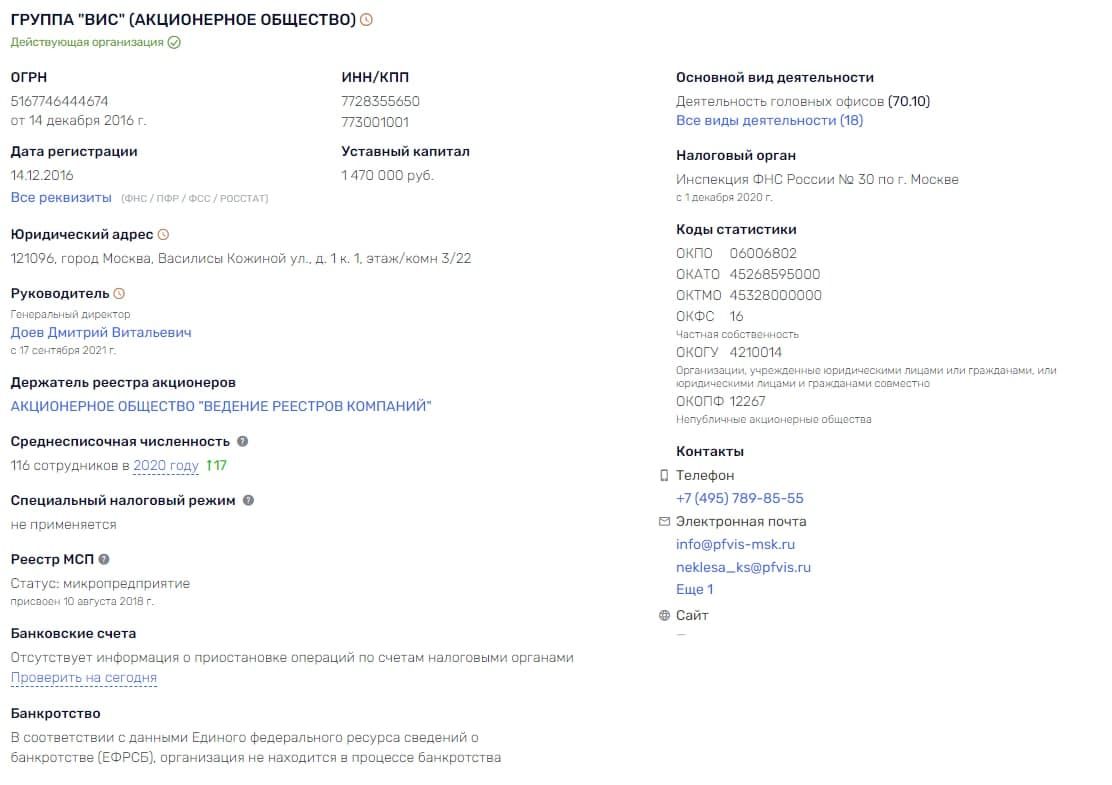This screenshot has width=1112, height=785.
Task: Click the phone icon near Телефон
Action: point(664,475)
